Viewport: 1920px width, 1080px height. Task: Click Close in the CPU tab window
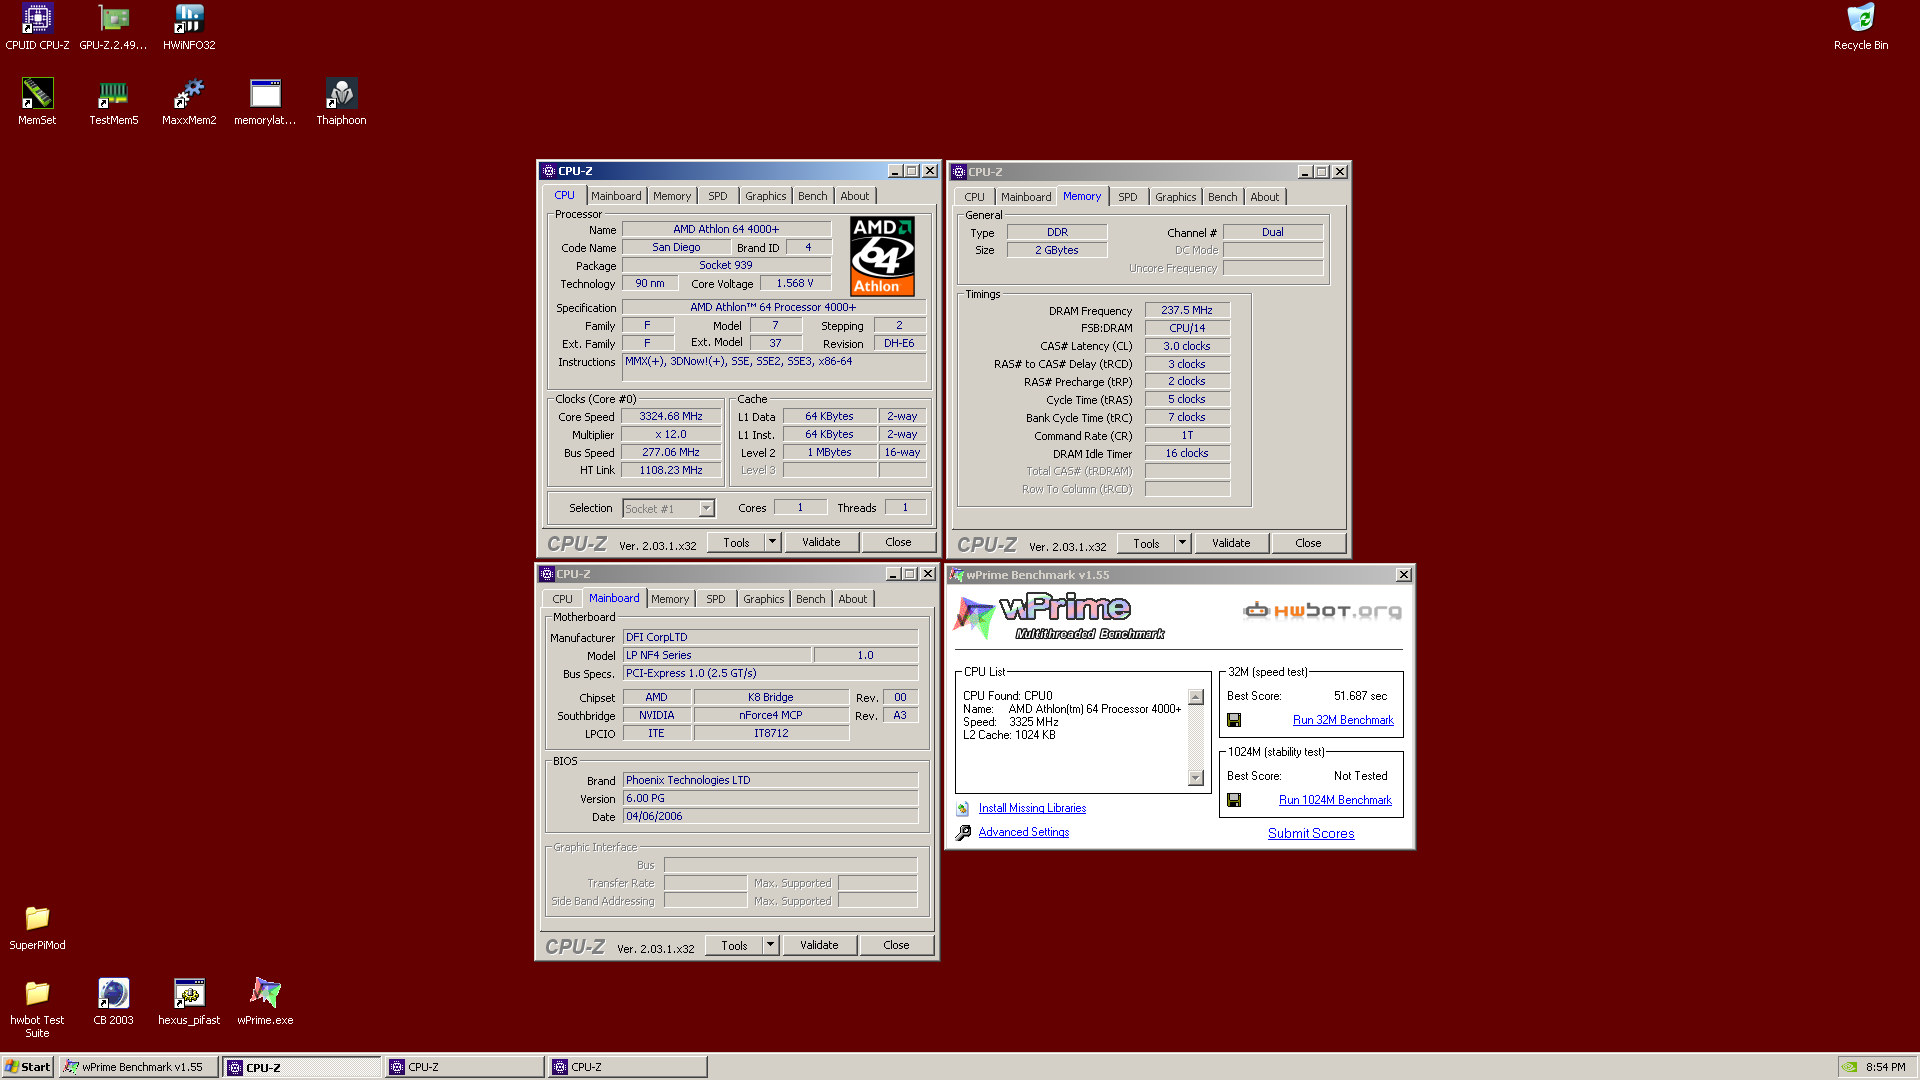click(898, 542)
